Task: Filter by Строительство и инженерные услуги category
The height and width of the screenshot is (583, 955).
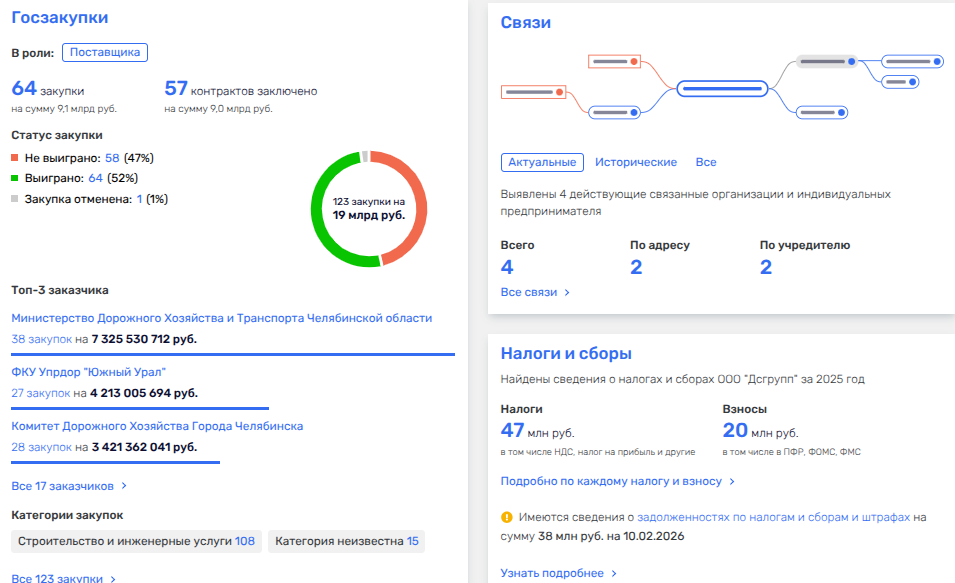Action: (134, 541)
